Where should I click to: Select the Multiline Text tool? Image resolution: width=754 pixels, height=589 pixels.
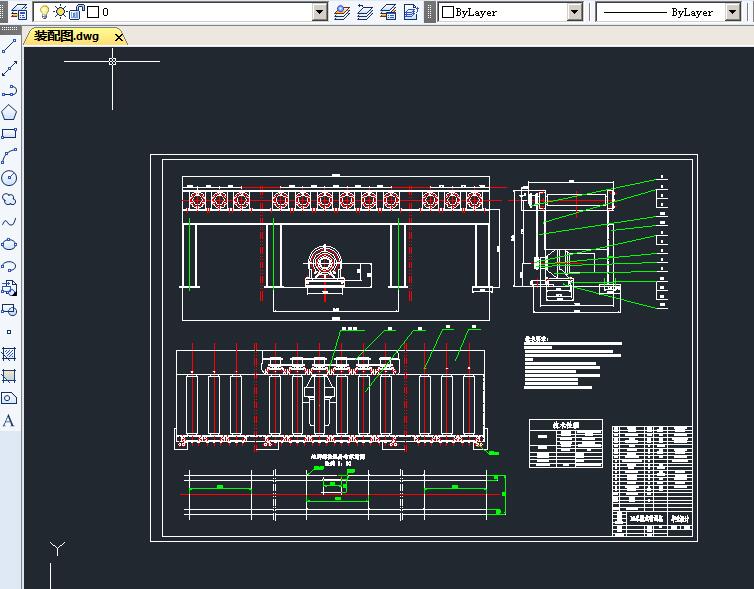coord(9,421)
